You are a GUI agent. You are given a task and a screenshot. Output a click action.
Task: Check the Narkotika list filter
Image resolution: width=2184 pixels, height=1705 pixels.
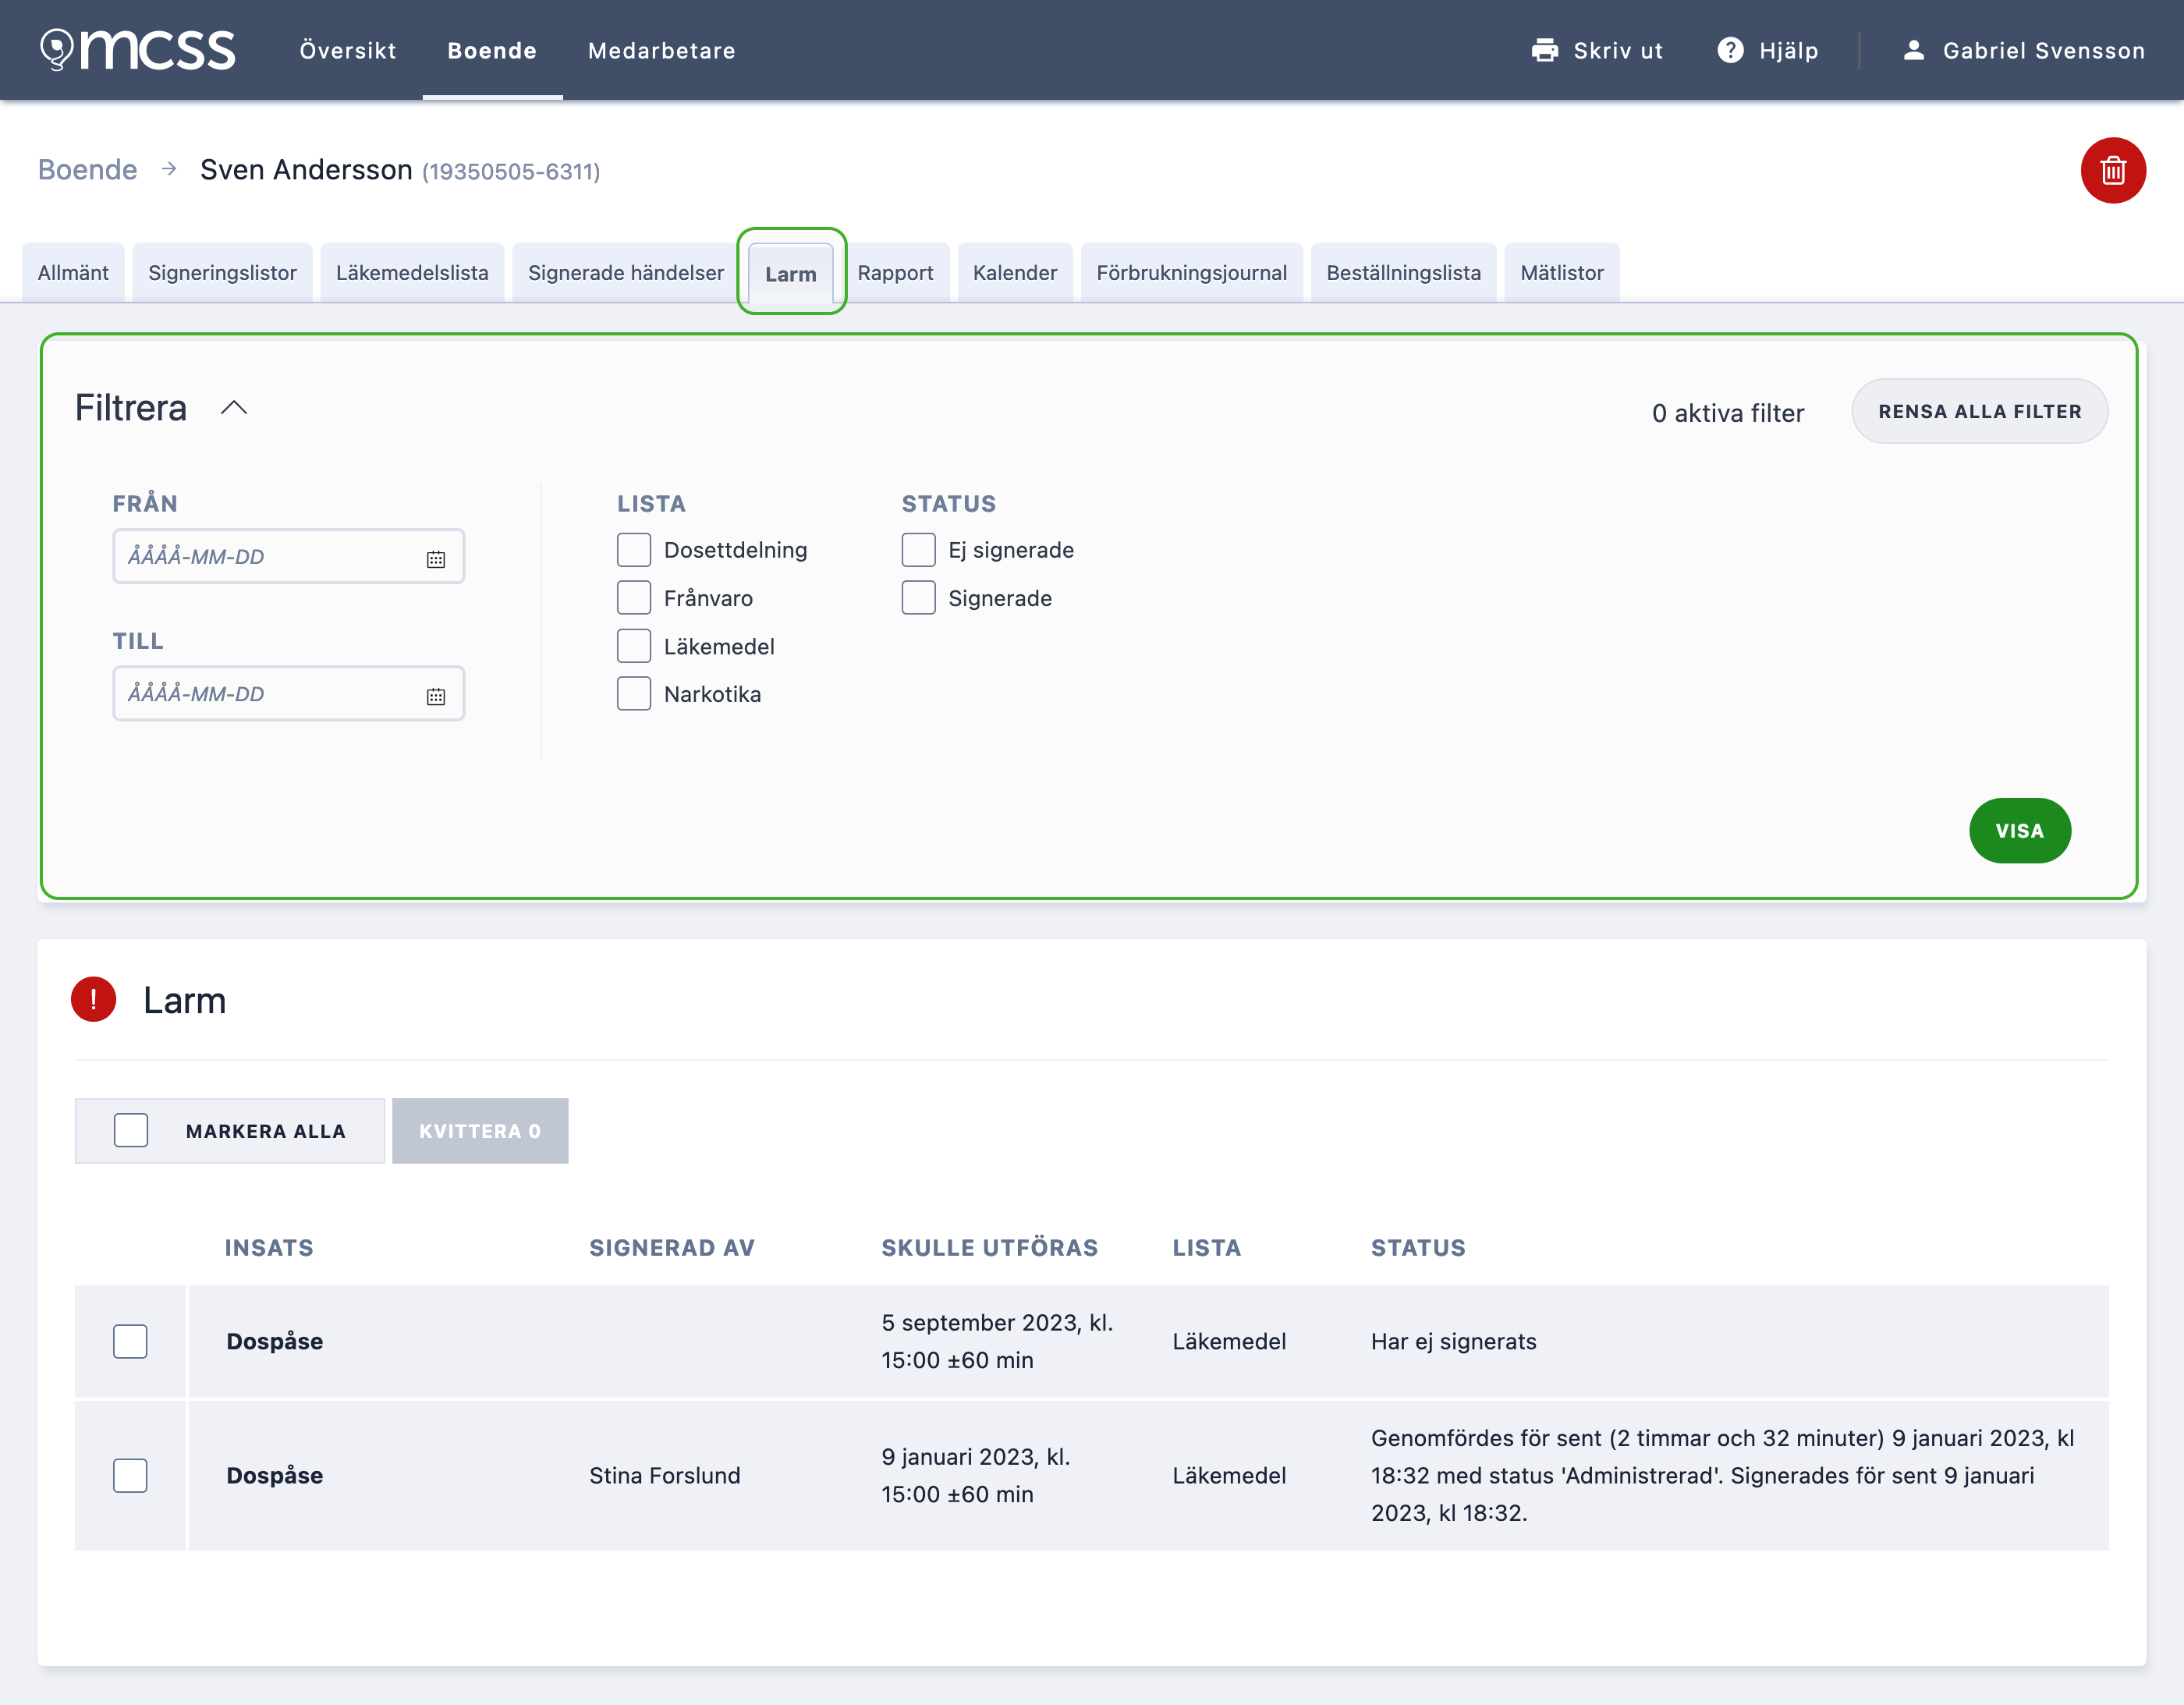coord(634,694)
